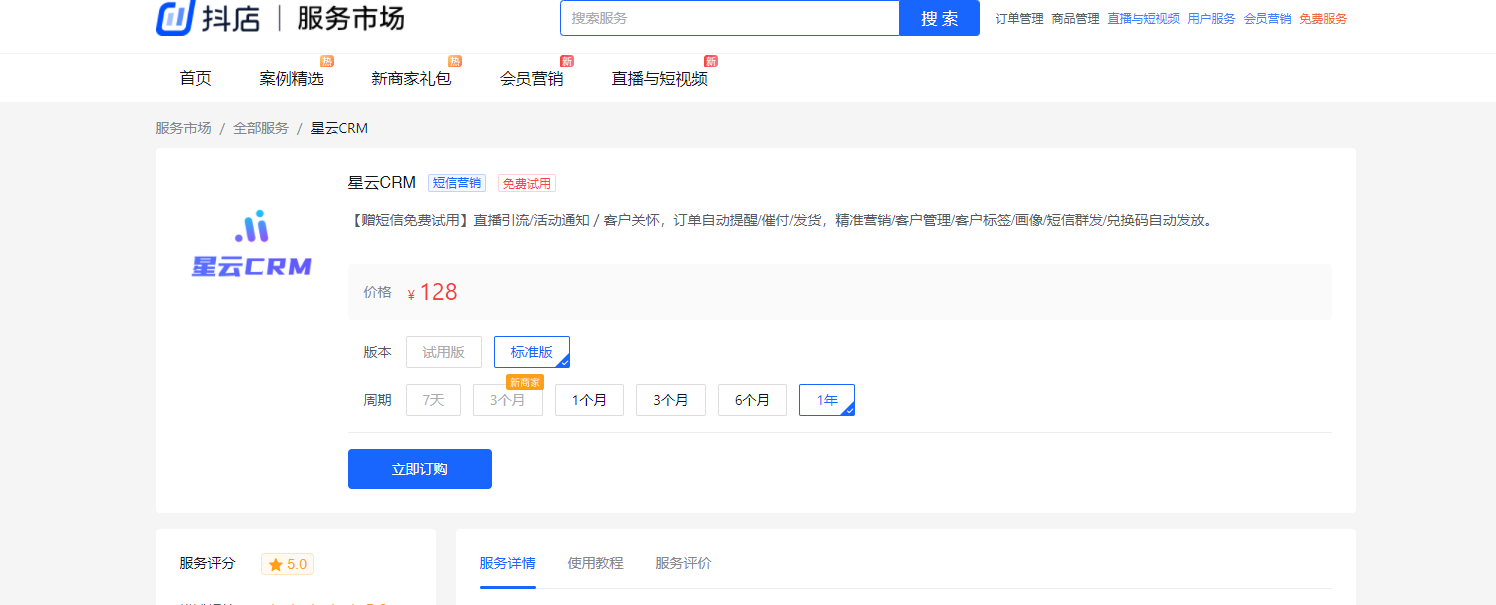Select the 标准版 version option

coord(531,352)
